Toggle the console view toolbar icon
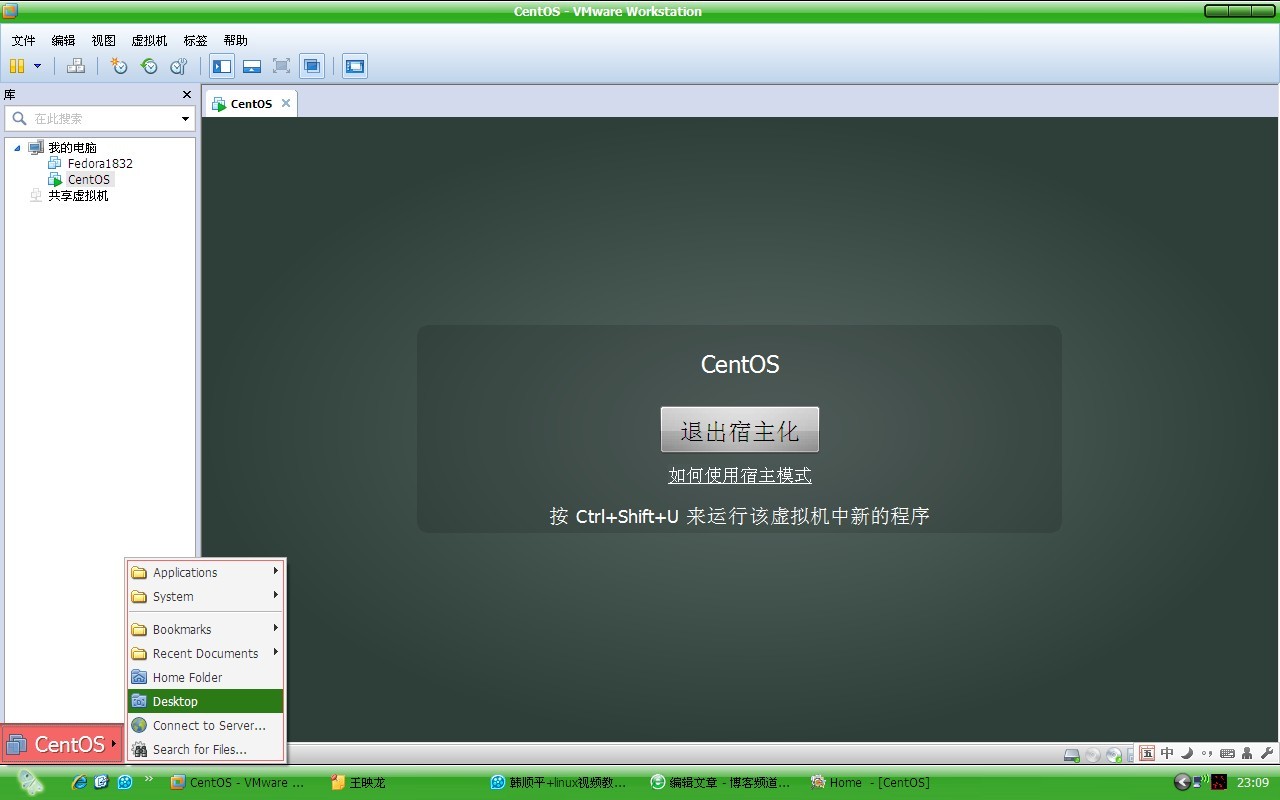 tap(355, 66)
